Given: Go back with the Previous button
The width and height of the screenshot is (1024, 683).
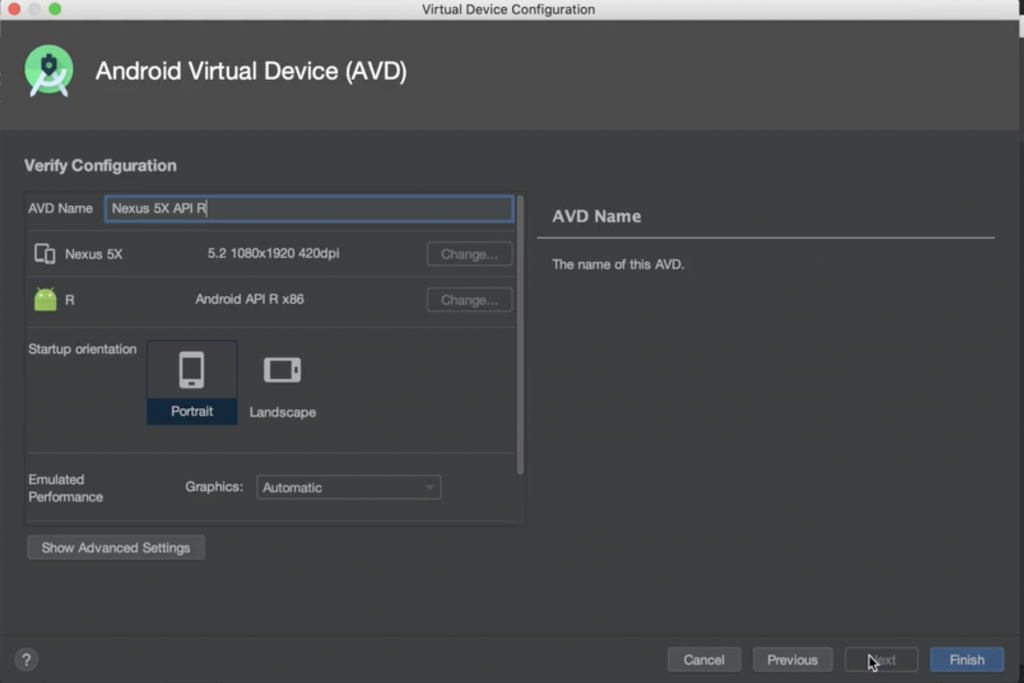Looking at the screenshot, I should [x=793, y=659].
